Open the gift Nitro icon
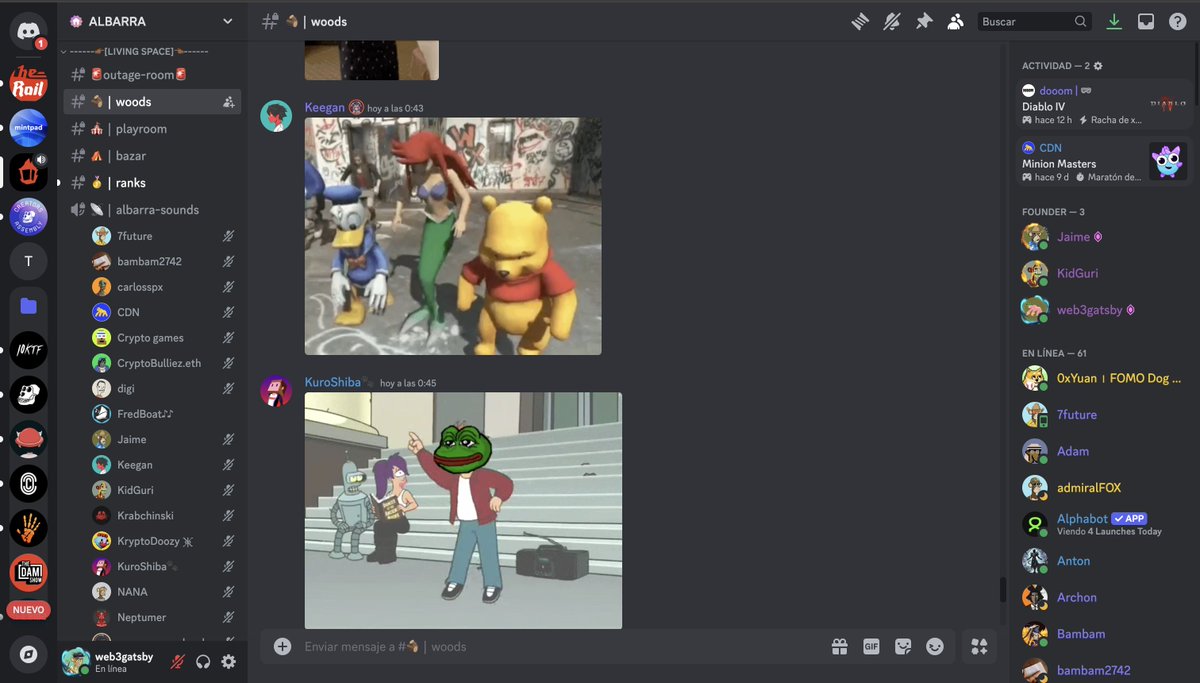The image size is (1200, 683). [840, 647]
